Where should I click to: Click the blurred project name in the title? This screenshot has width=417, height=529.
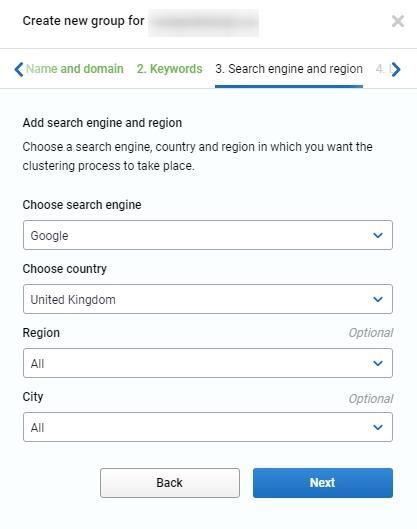pyautogui.click(x=203, y=22)
